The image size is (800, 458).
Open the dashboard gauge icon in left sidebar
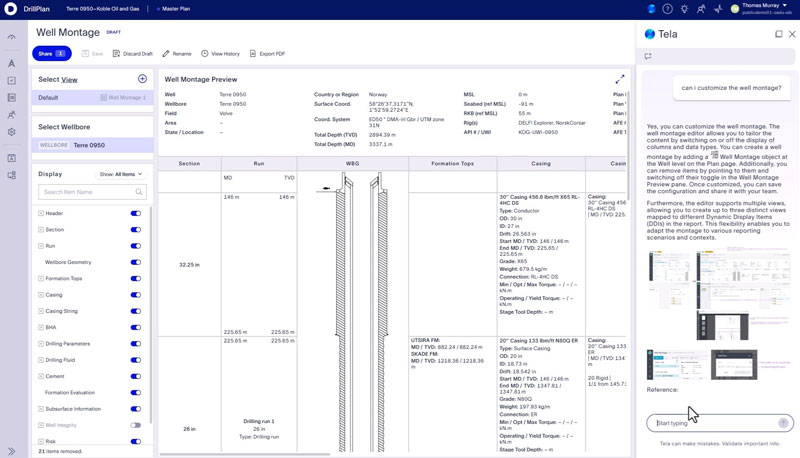click(12, 37)
